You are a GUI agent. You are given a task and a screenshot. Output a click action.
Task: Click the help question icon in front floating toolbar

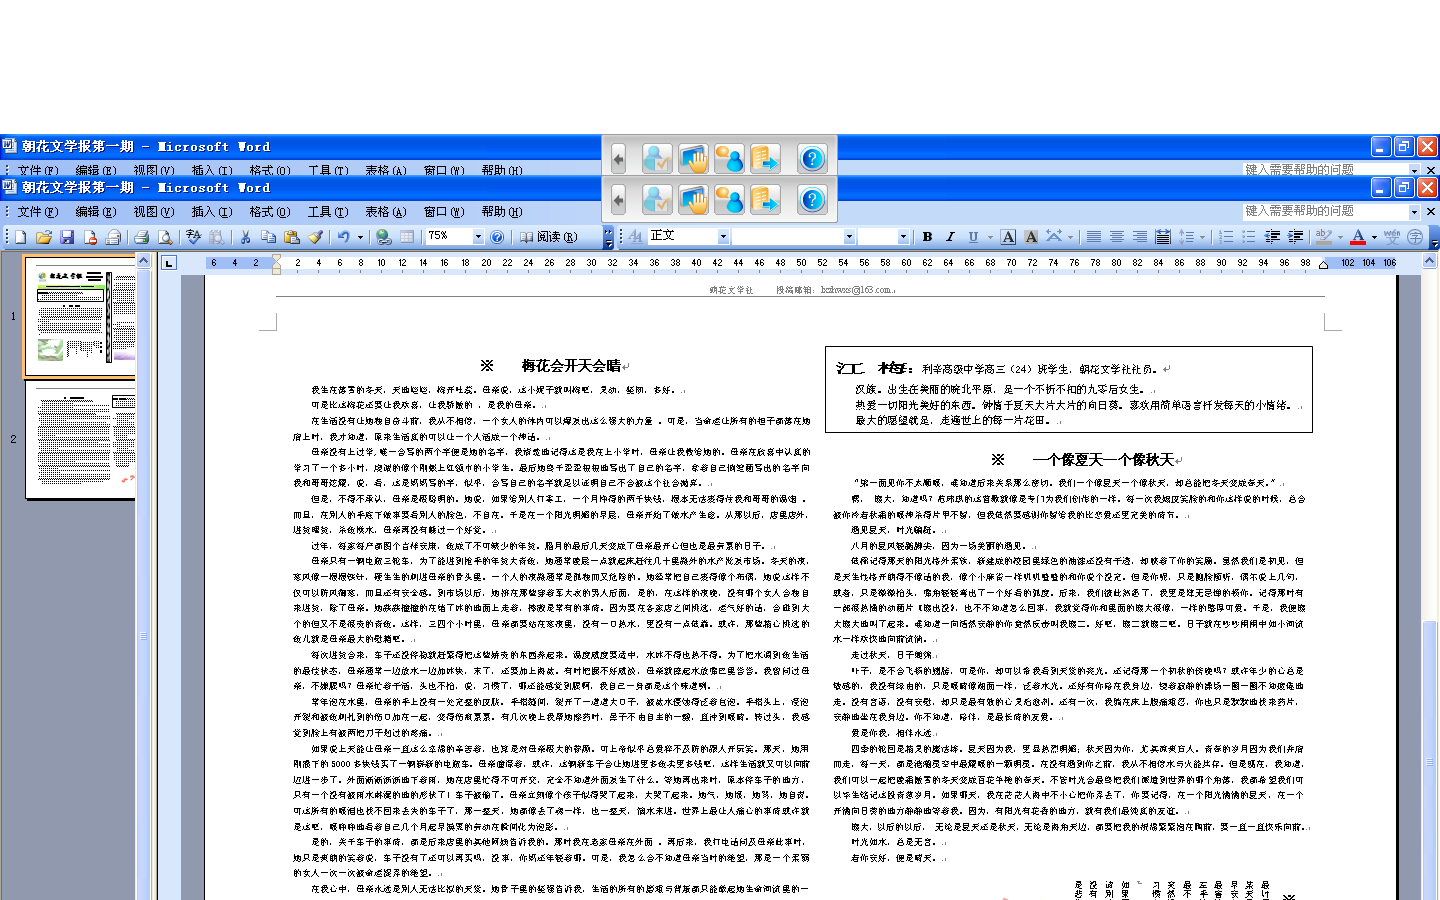pyautogui.click(x=812, y=199)
